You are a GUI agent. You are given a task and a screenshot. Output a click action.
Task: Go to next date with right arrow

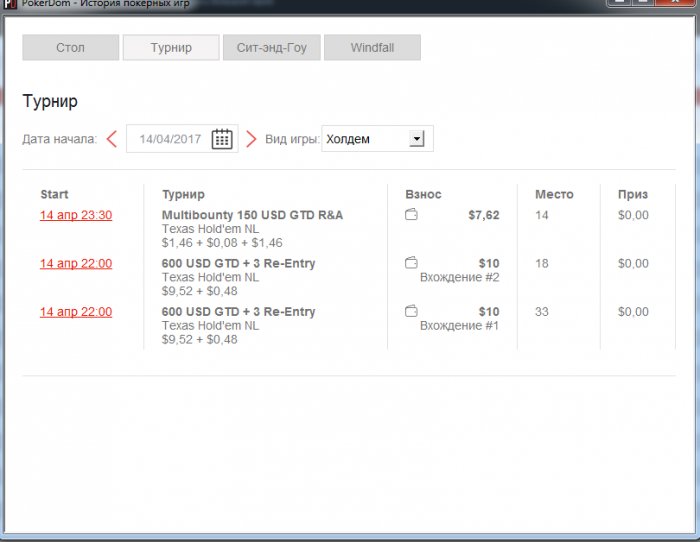[251, 139]
